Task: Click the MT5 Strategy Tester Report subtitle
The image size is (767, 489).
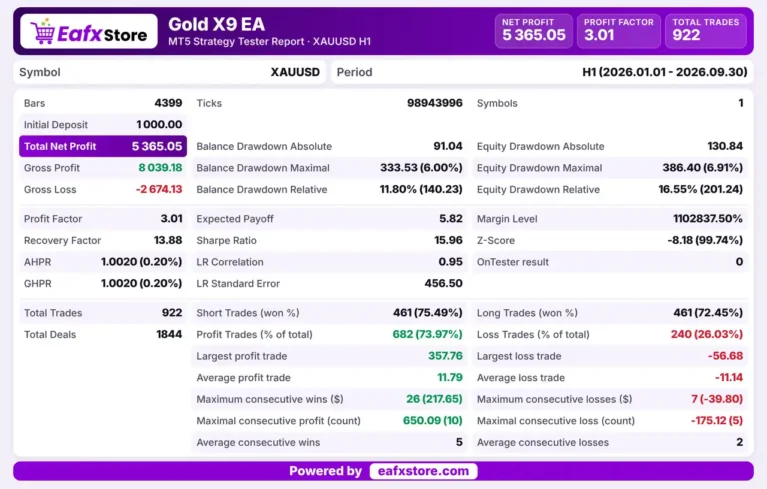Action: [x=269, y=42]
